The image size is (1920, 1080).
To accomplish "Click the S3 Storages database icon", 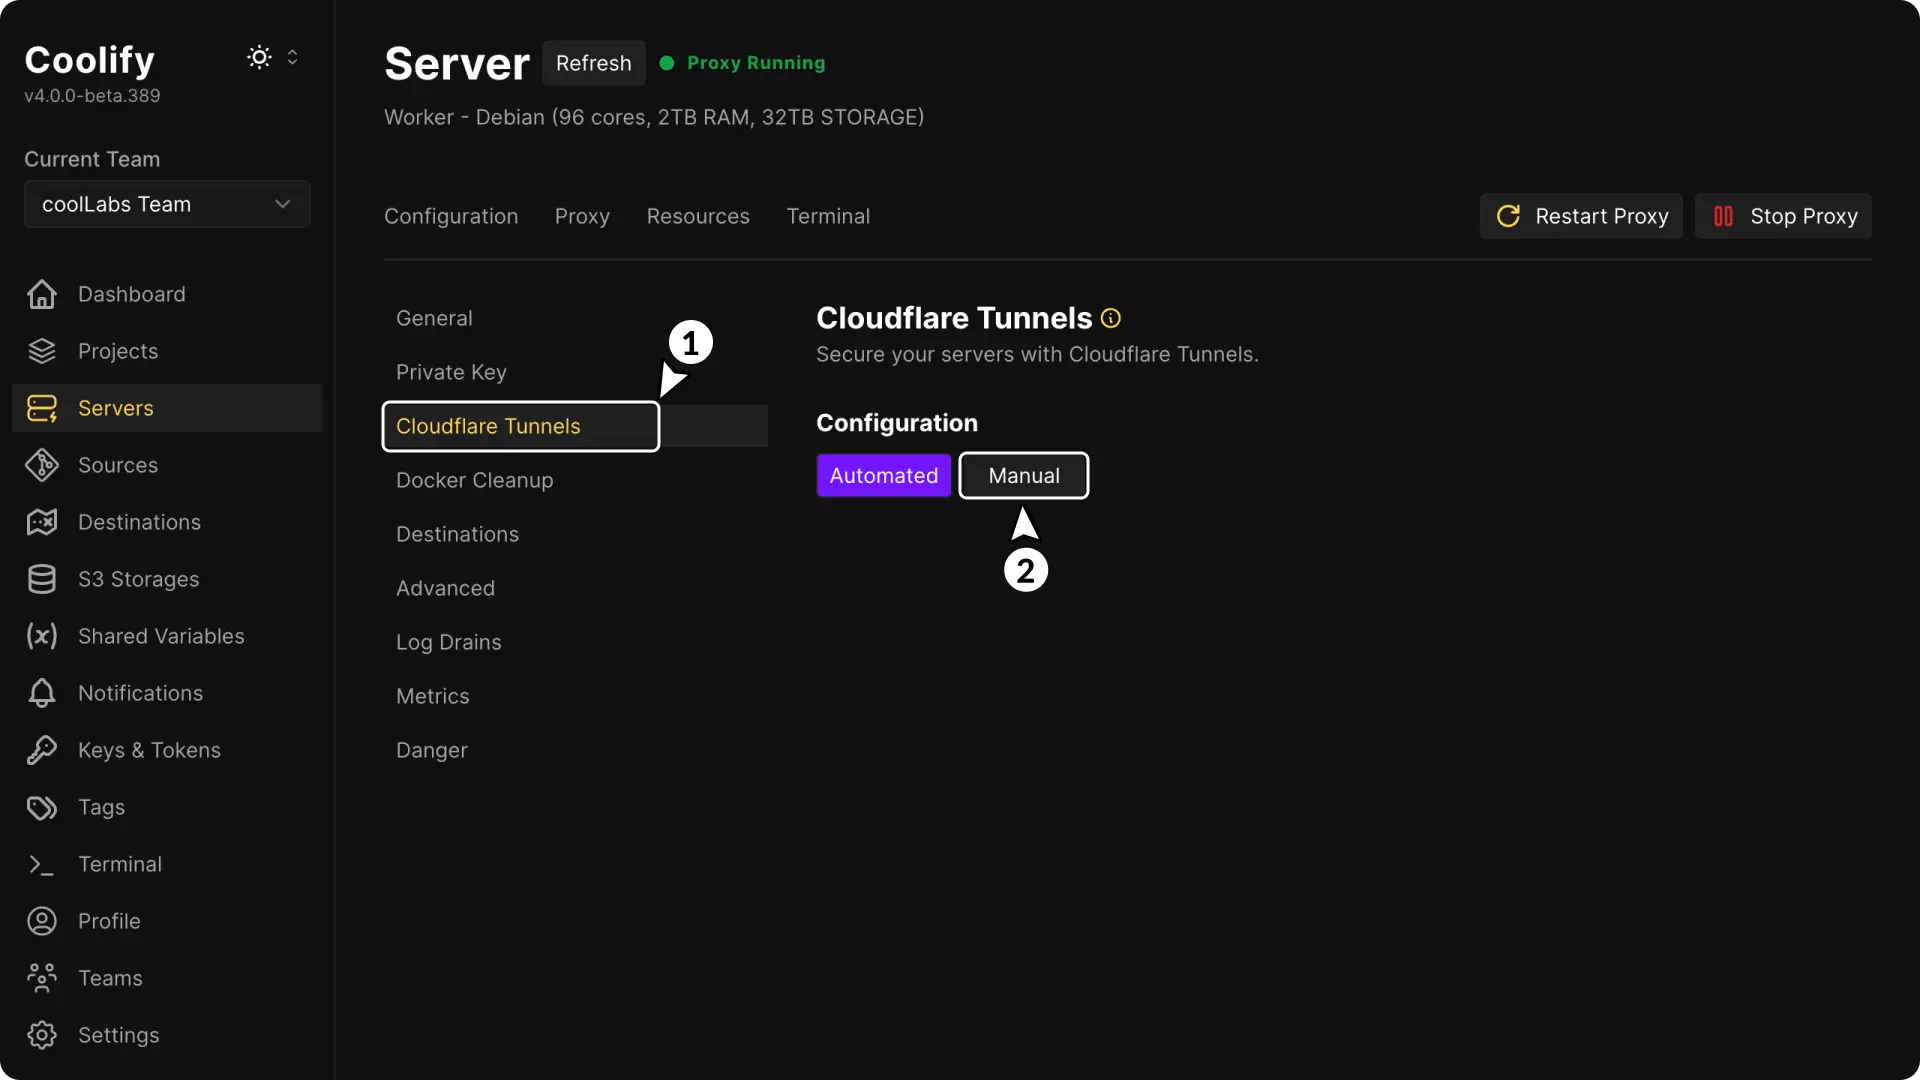I will pos(42,579).
